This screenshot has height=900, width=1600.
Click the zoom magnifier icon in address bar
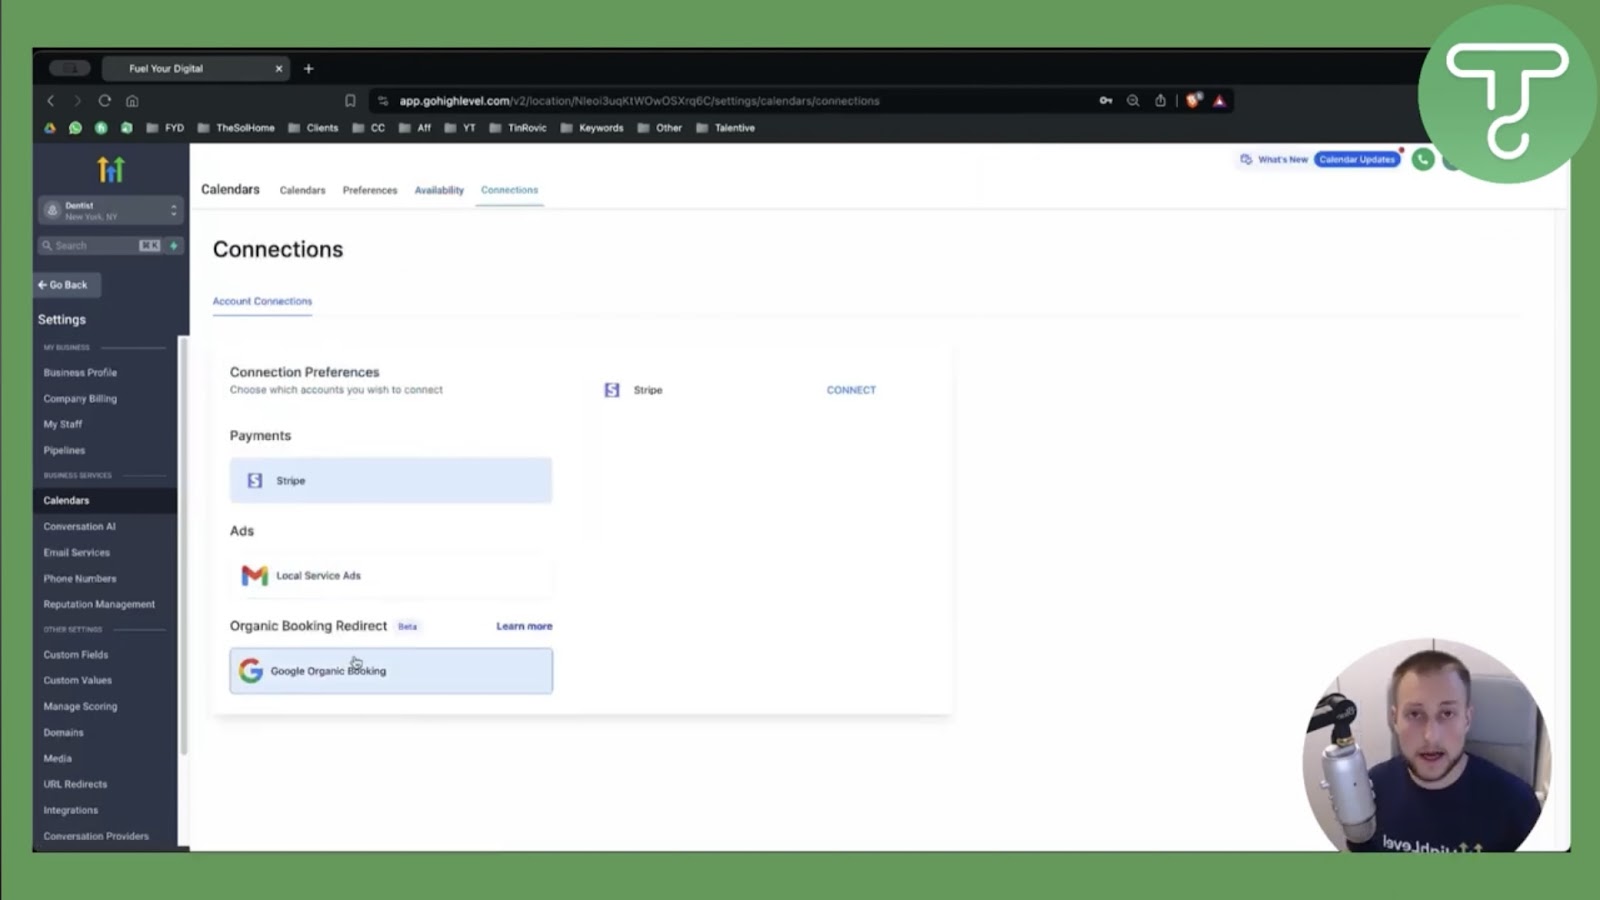[x=1133, y=101]
